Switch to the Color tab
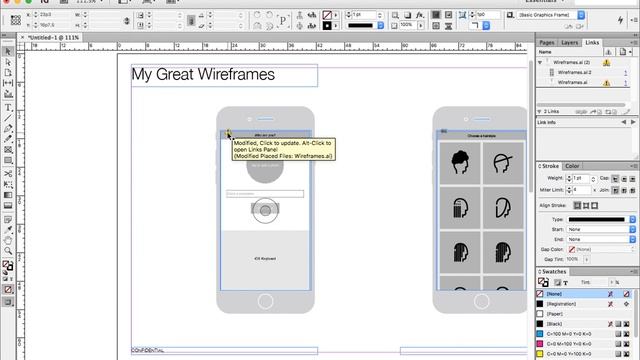Image resolution: width=640 pixels, height=360 pixels. pos(572,166)
